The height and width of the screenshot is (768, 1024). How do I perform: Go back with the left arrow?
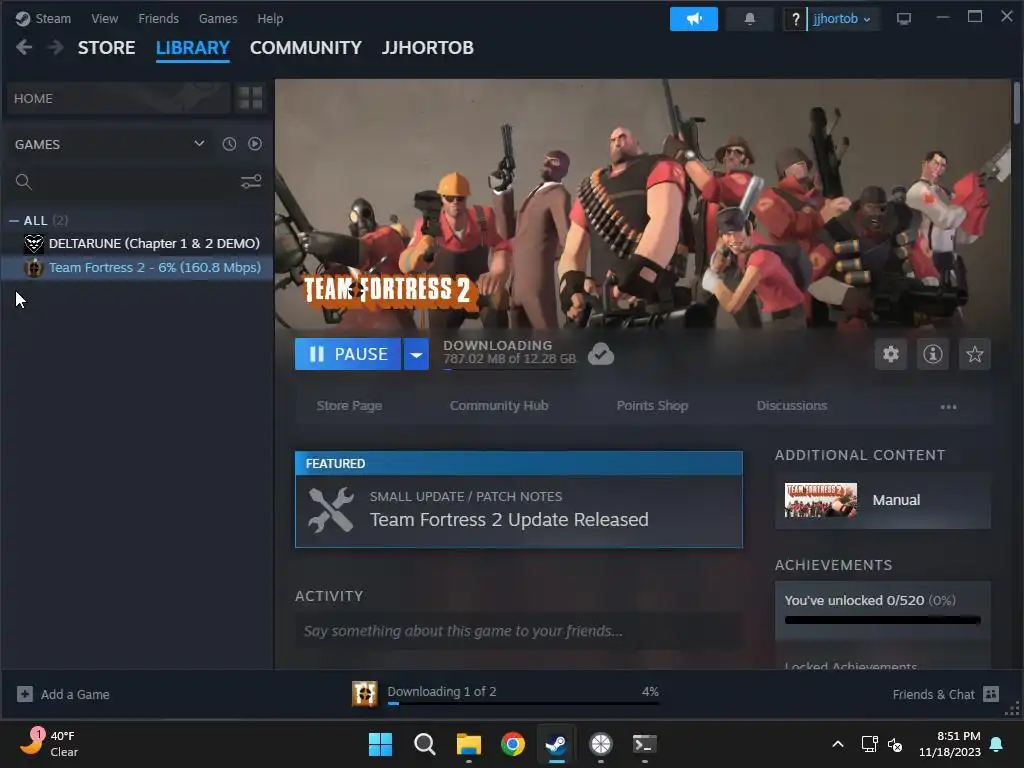[24, 48]
